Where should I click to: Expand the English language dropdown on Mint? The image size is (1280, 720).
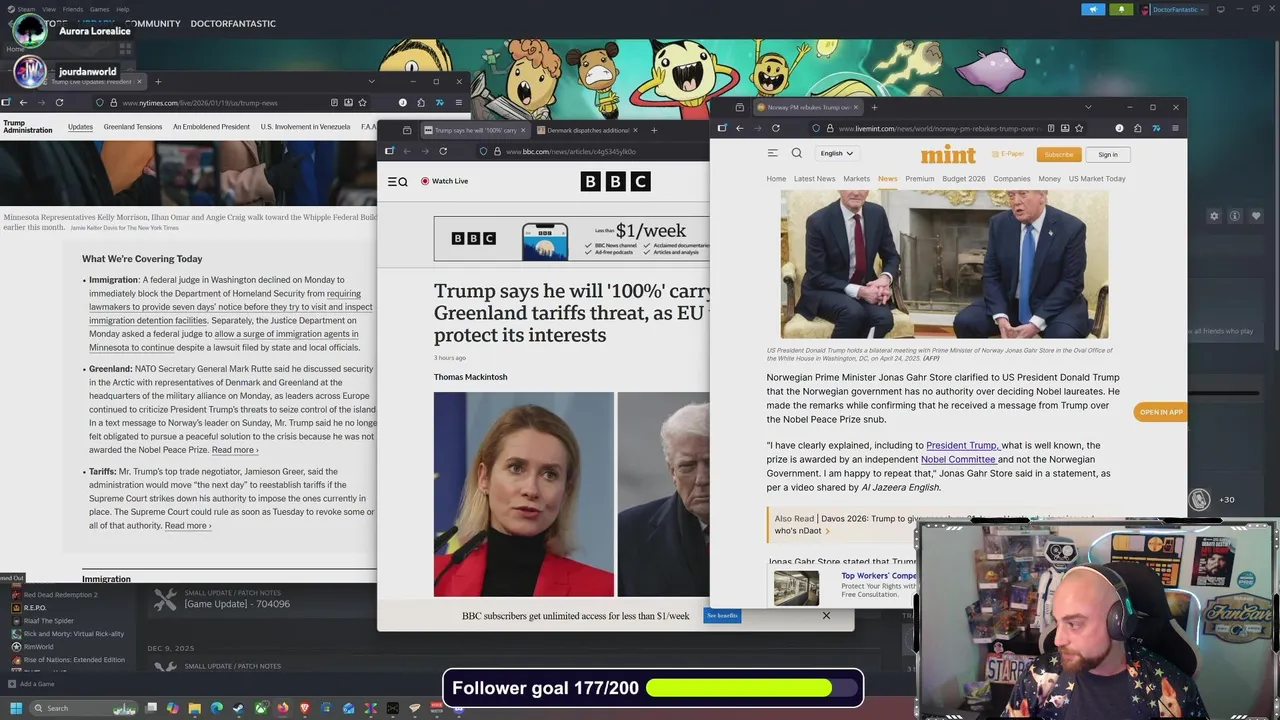point(837,153)
